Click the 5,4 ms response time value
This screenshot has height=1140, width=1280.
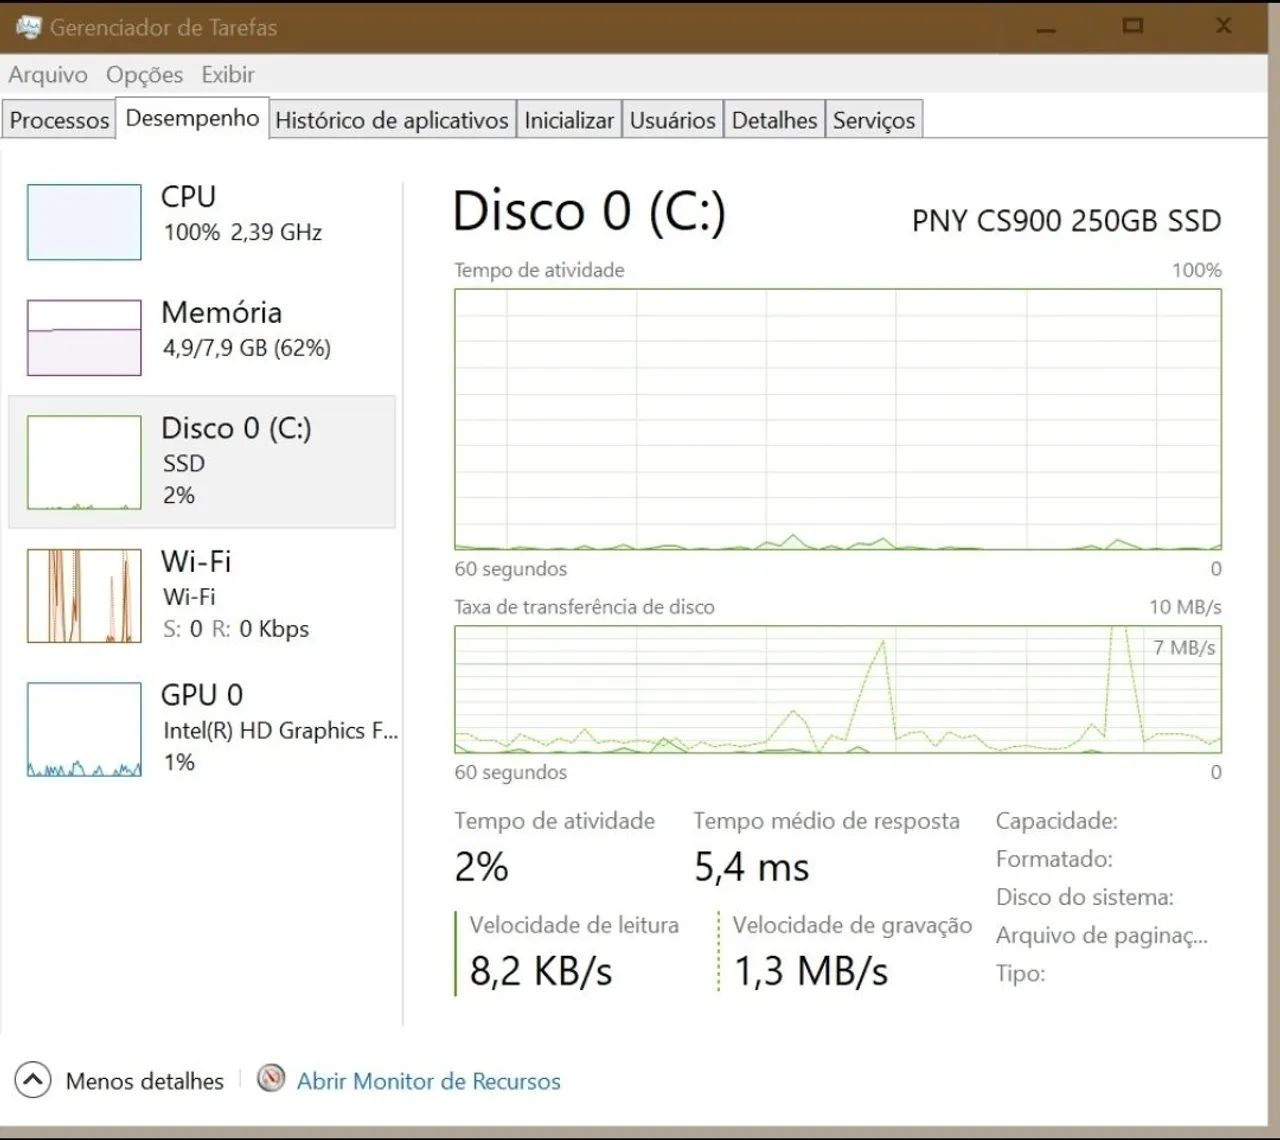[752, 867]
